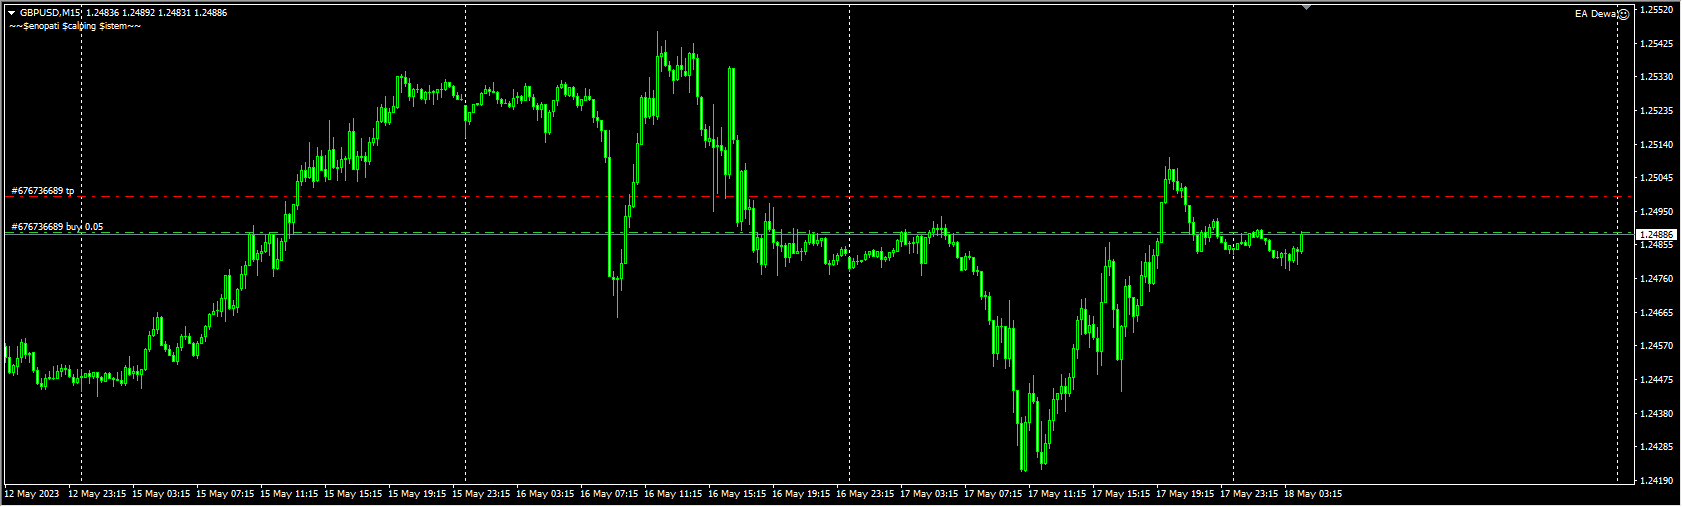Click the EA Dewa expert advisor label
This screenshot has width=1682, height=507.
[1596, 14]
